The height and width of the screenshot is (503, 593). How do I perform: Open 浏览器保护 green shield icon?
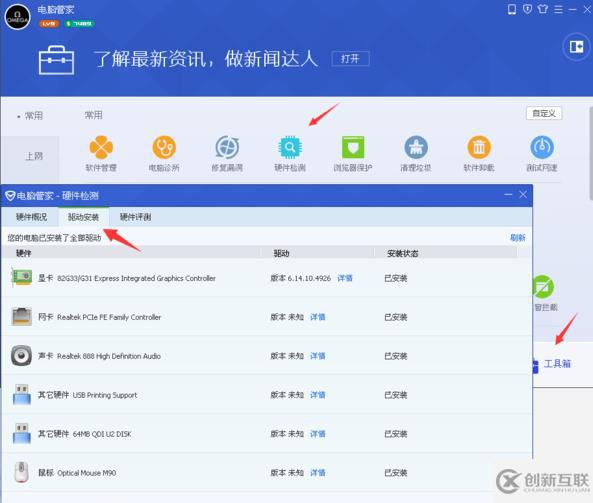(353, 147)
